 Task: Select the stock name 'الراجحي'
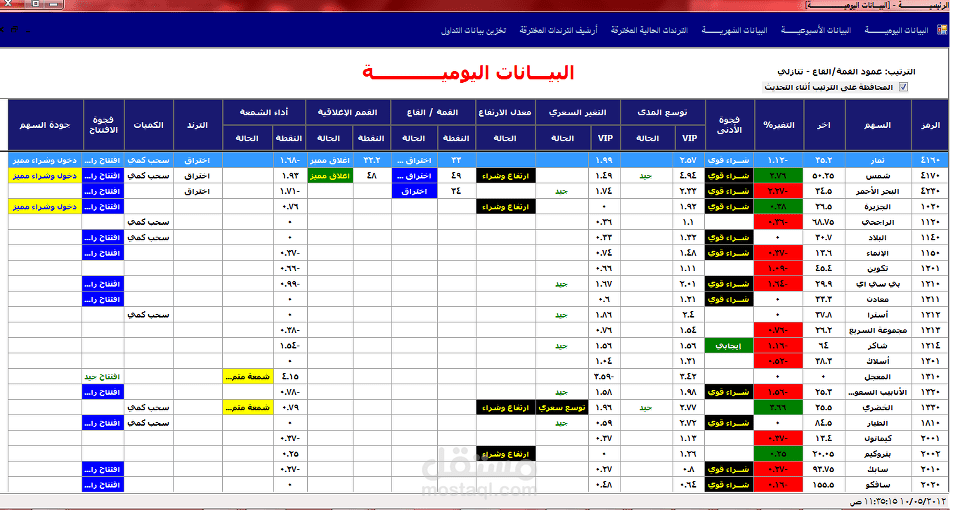click(877, 222)
